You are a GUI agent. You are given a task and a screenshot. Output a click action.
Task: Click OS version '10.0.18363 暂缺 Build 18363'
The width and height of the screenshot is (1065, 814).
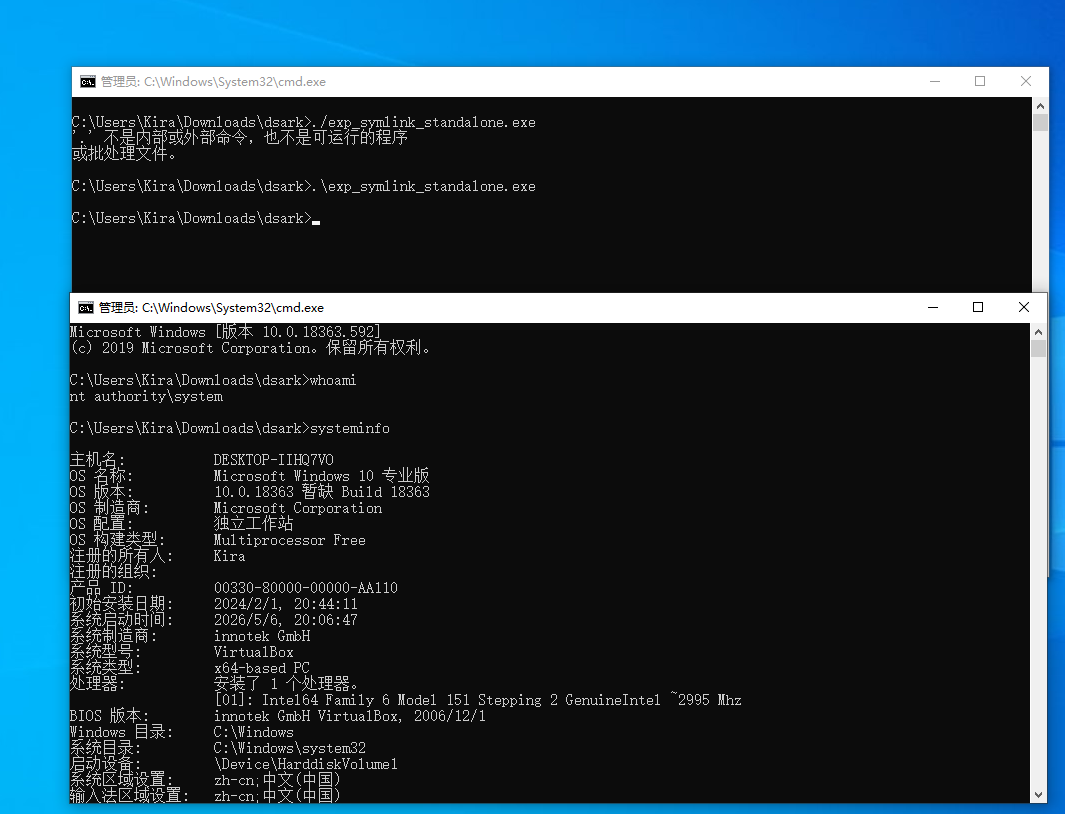pos(321,492)
